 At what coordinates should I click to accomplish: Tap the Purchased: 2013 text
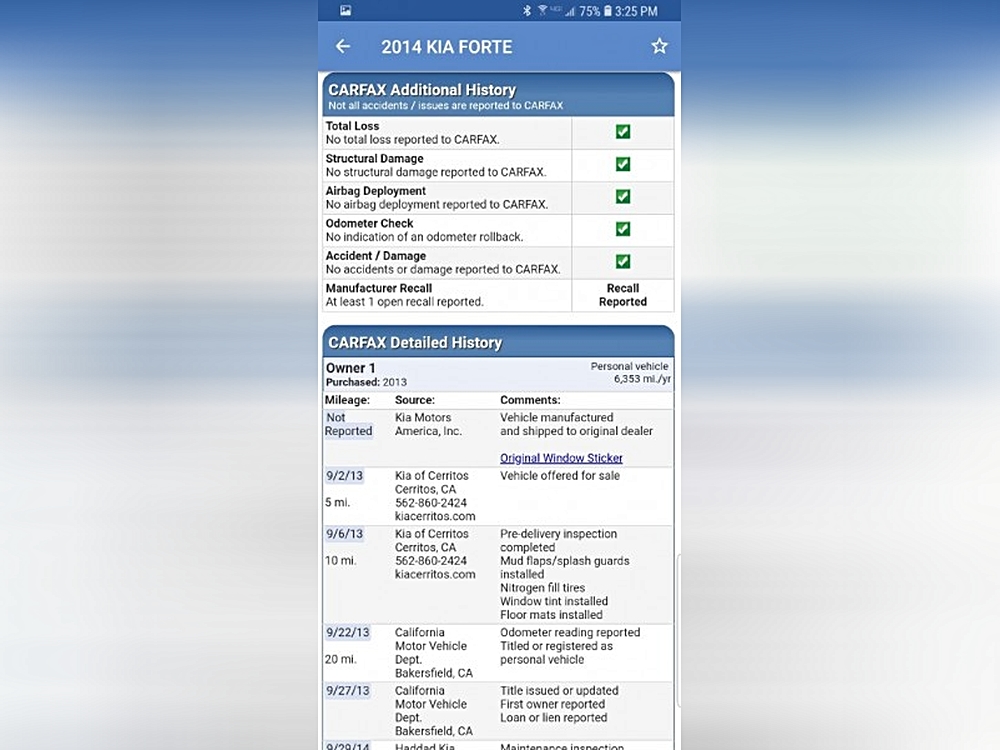coord(366,382)
